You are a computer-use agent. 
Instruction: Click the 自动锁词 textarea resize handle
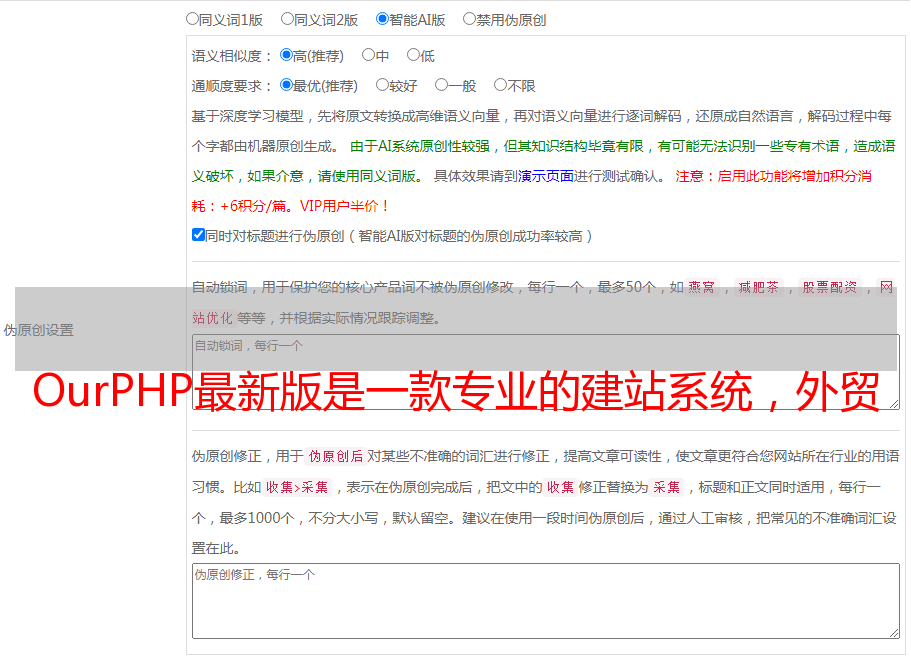click(894, 404)
